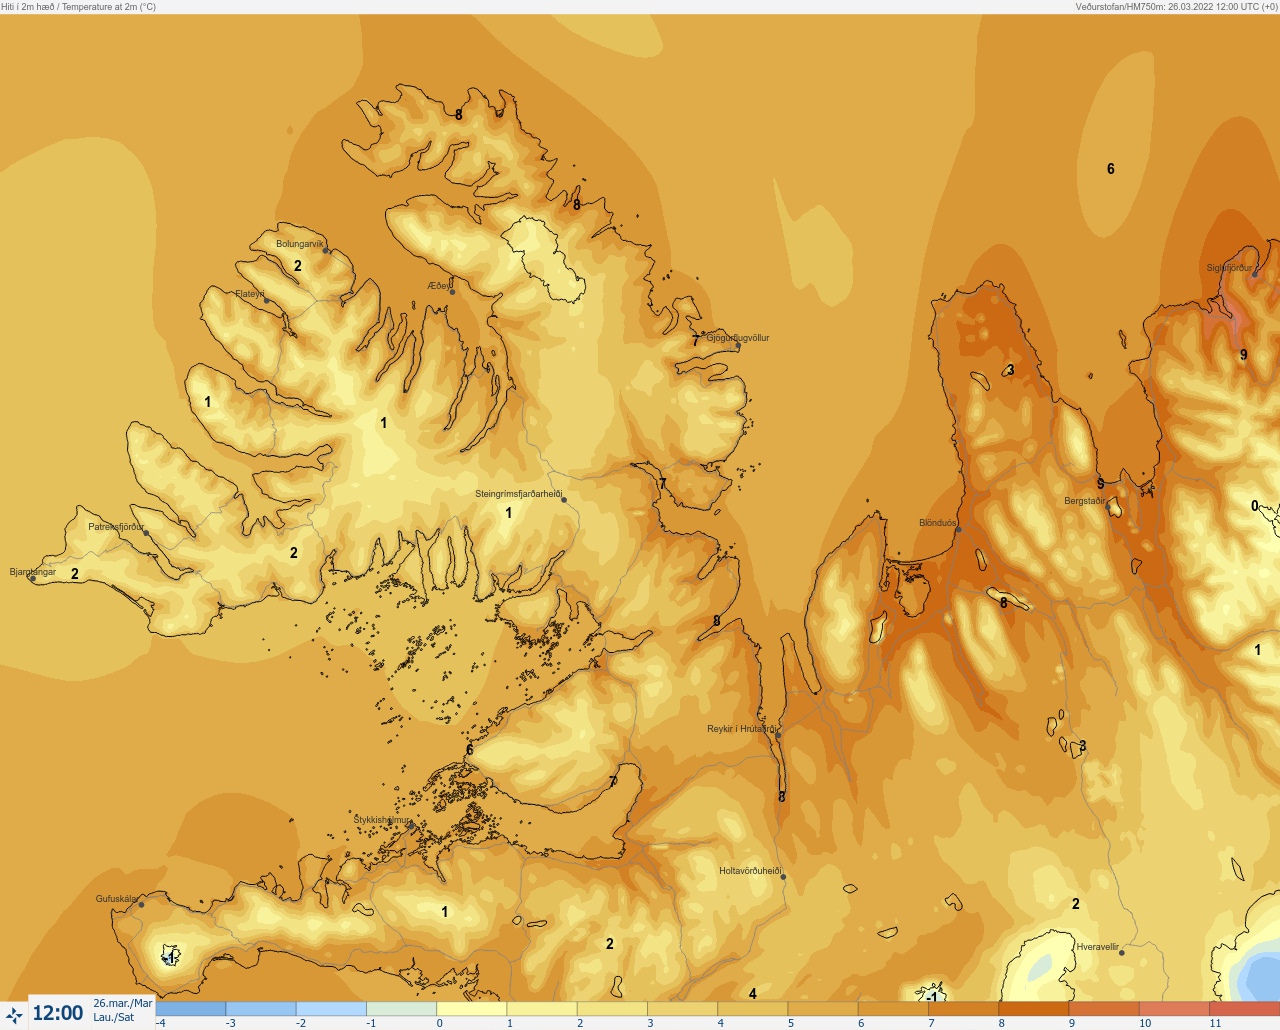Click legend color band between 4 and 5
Viewport: 1280px width, 1030px height.
coord(752,1009)
